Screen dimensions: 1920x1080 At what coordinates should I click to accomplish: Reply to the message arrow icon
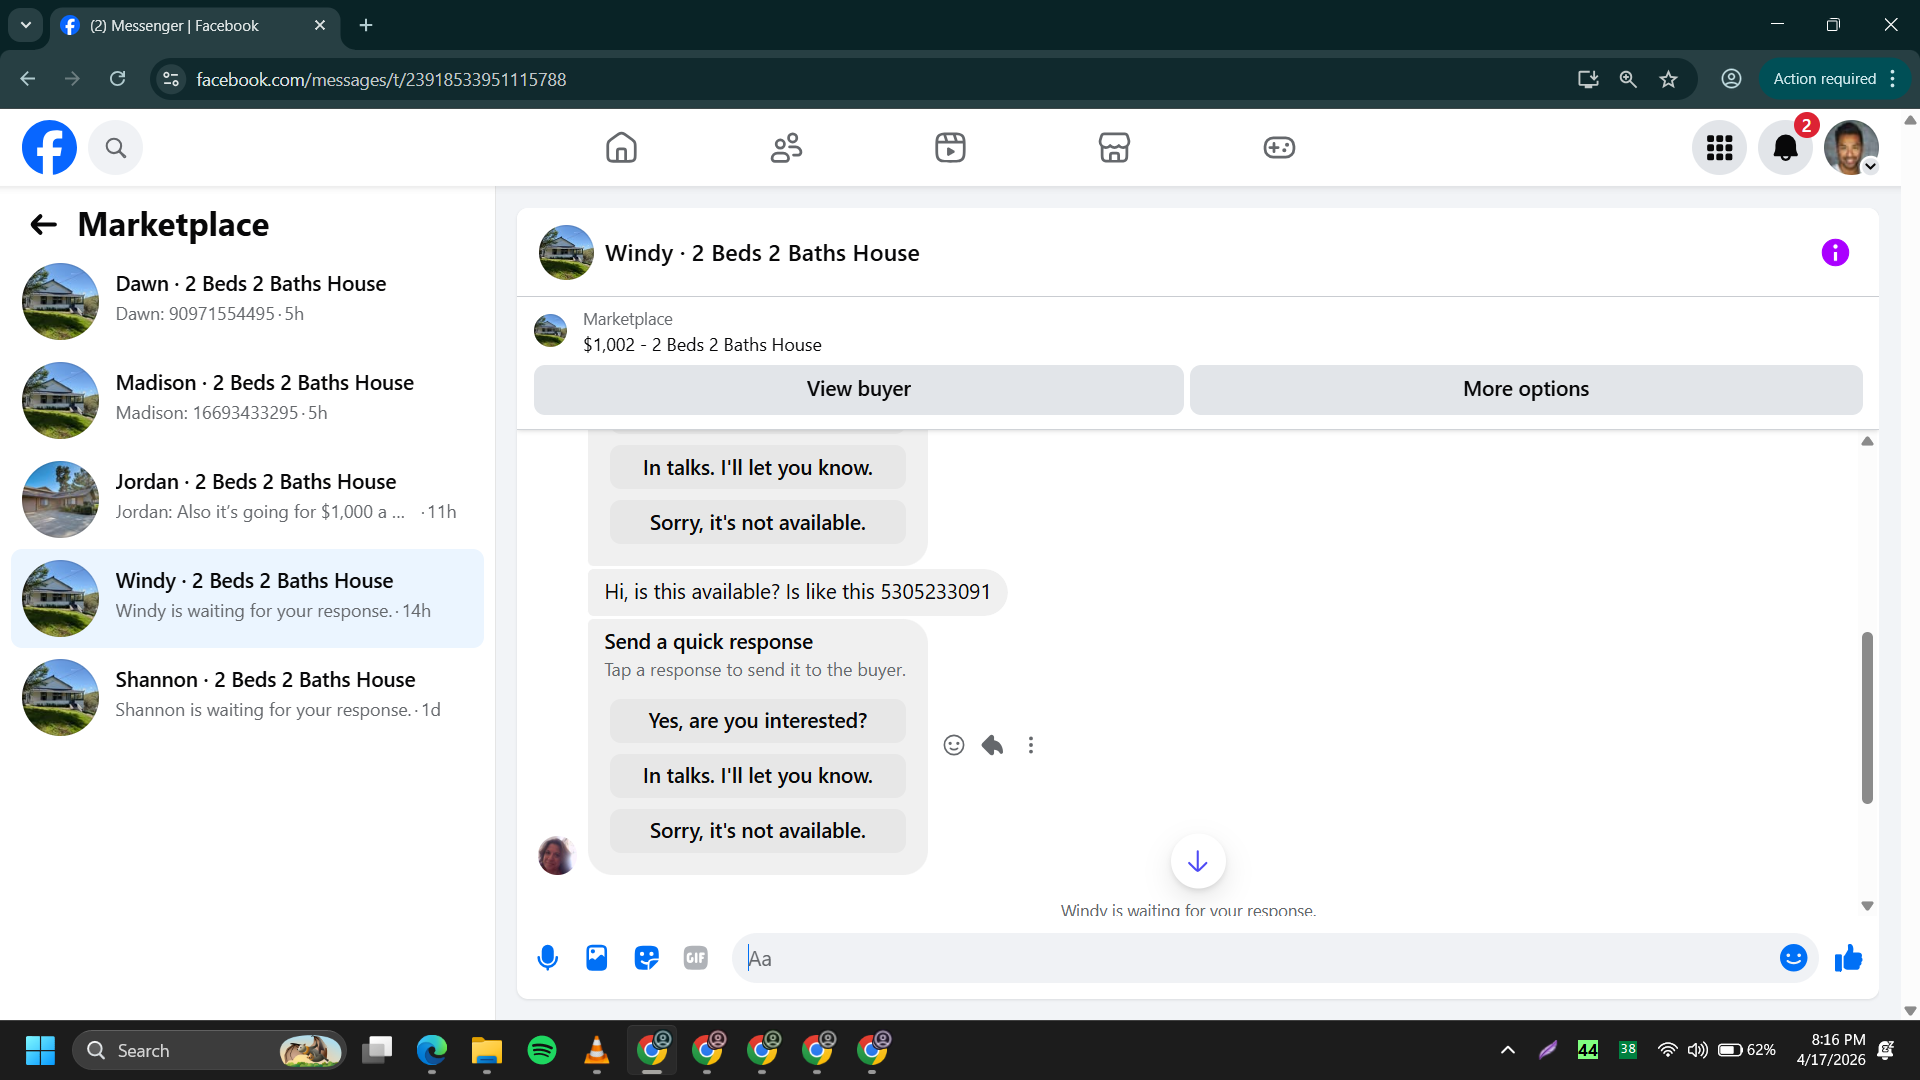[x=992, y=745]
